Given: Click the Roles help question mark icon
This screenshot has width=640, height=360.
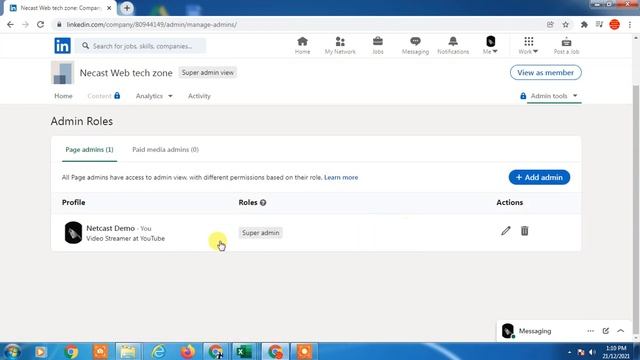Looking at the screenshot, I should coord(263,202).
